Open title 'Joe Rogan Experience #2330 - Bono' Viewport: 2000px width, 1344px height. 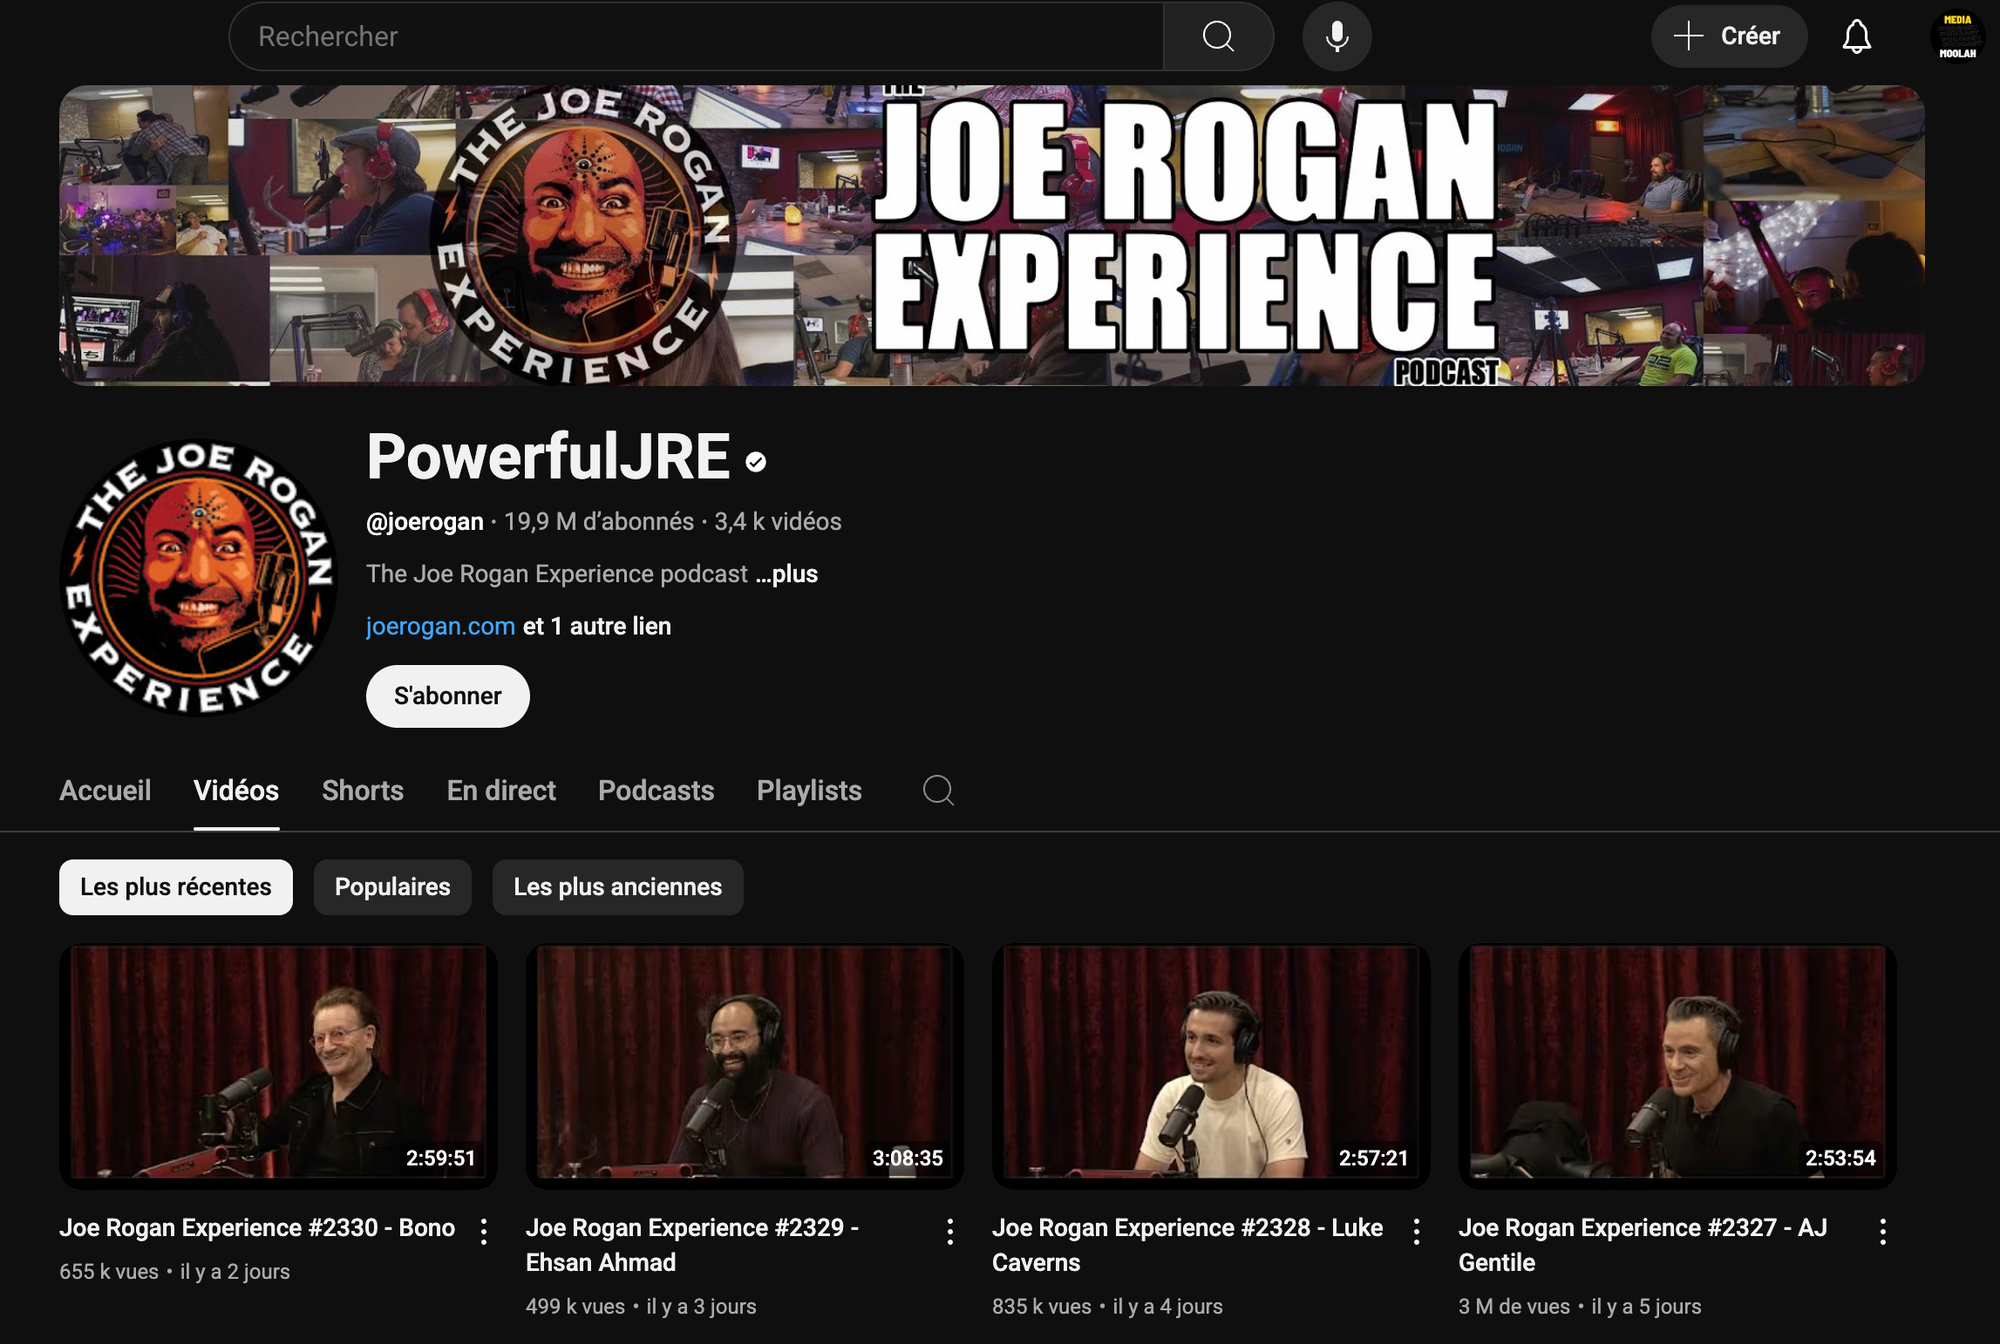[x=257, y=1228]
